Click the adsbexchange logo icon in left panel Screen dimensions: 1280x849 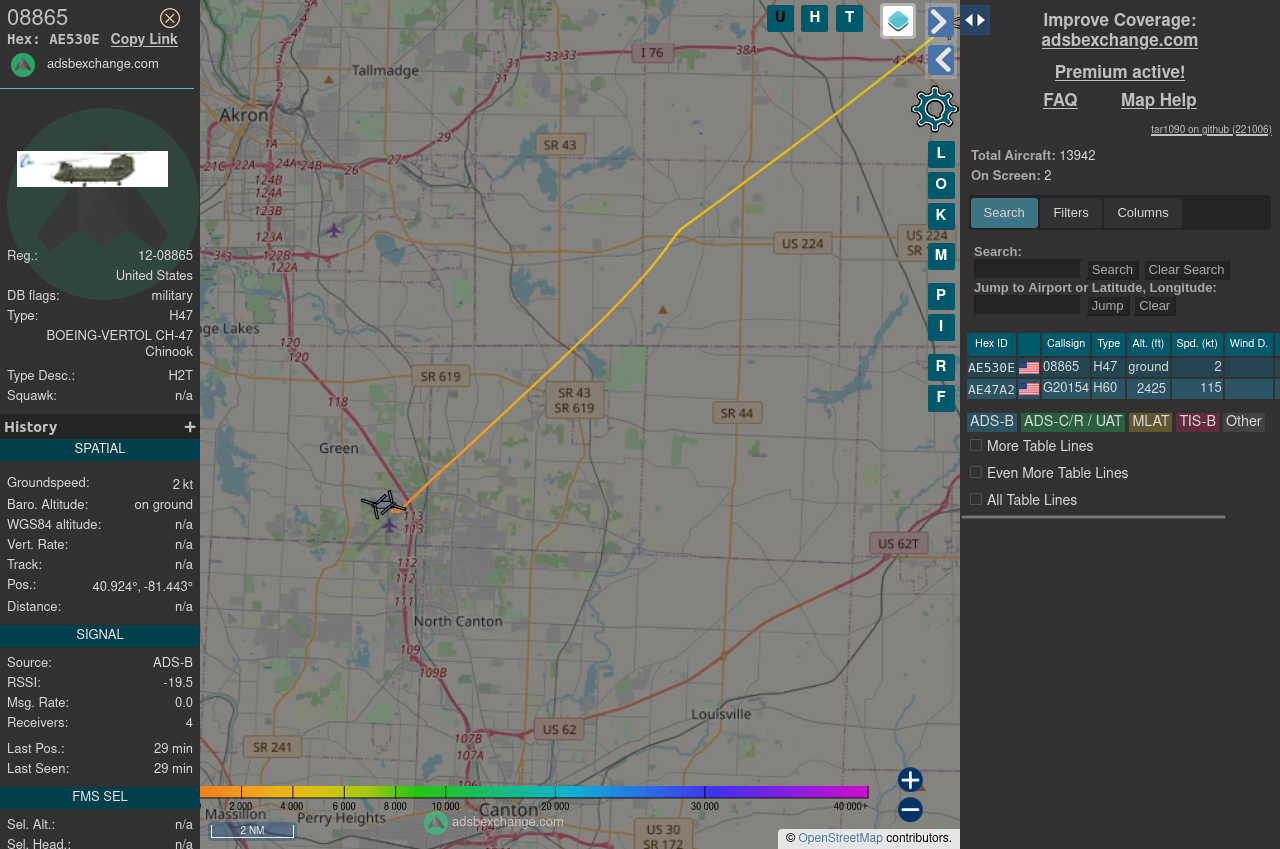pos(23,65)
